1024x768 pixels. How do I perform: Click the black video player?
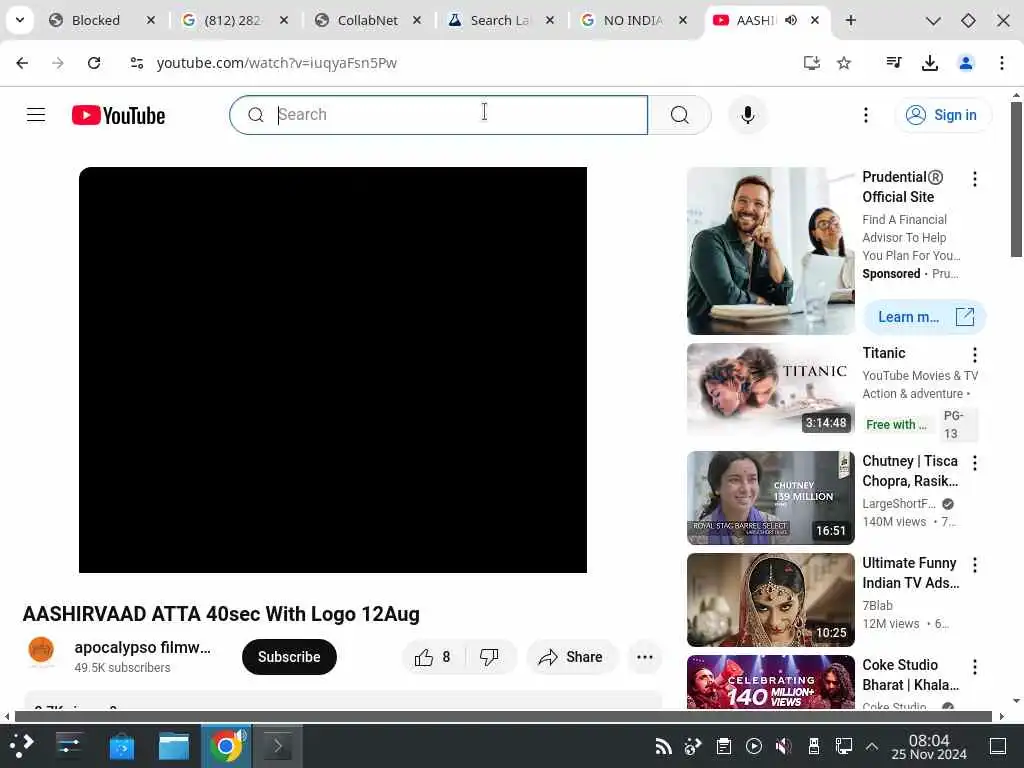[x=333, y=370]
